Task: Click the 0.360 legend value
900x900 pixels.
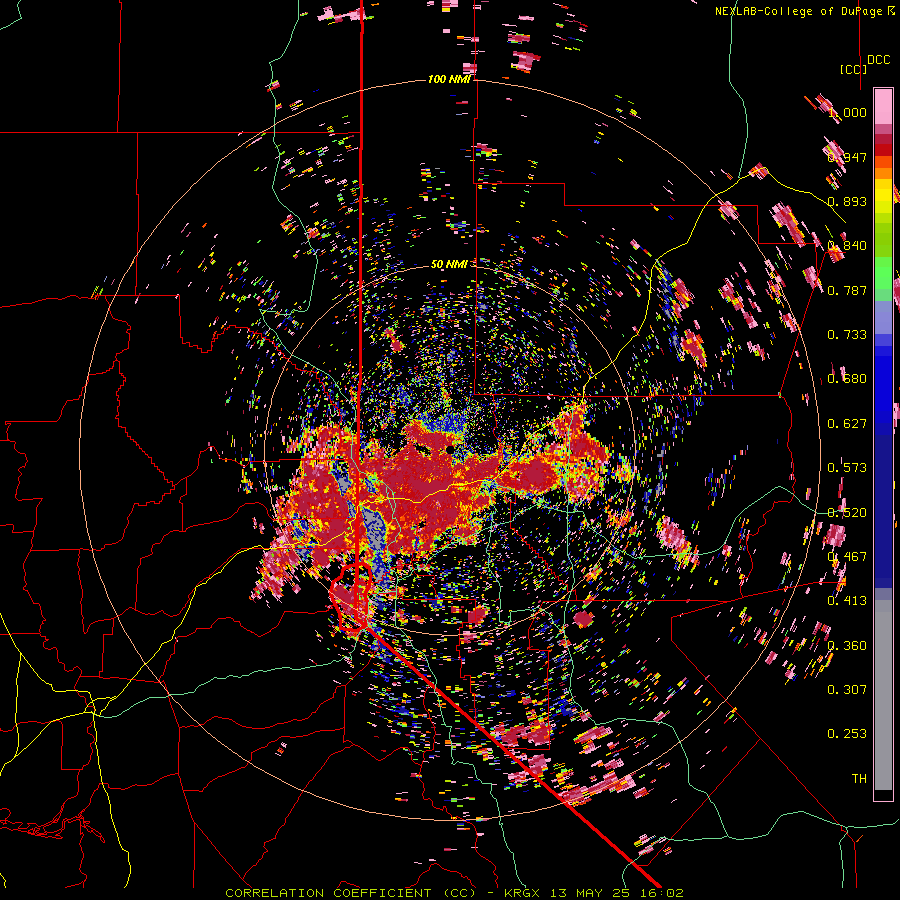Action: pyautogui.click(x=847, y=646)
